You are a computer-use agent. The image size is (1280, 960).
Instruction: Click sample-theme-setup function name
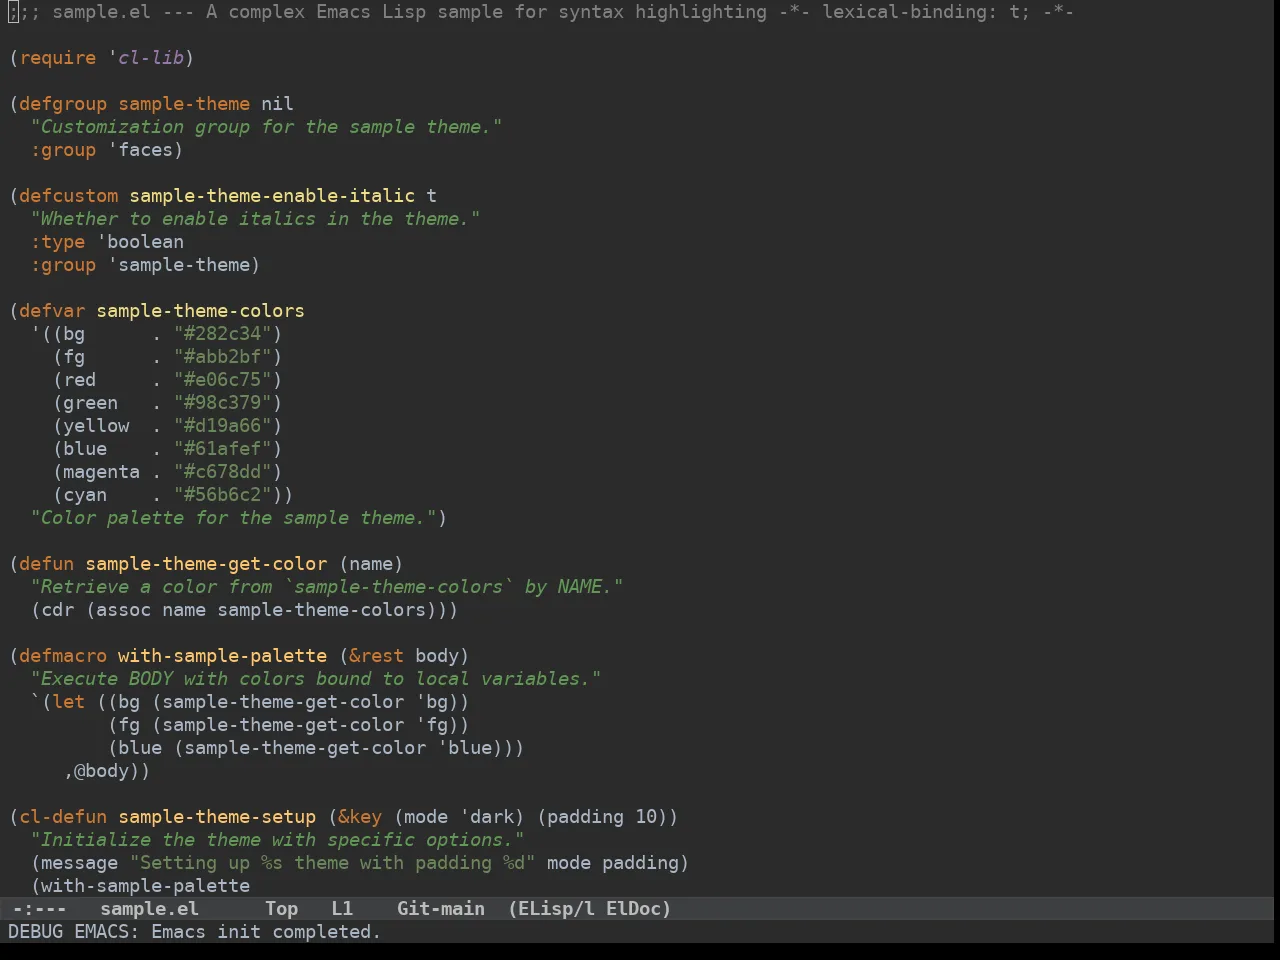click(x=217, y=817)
